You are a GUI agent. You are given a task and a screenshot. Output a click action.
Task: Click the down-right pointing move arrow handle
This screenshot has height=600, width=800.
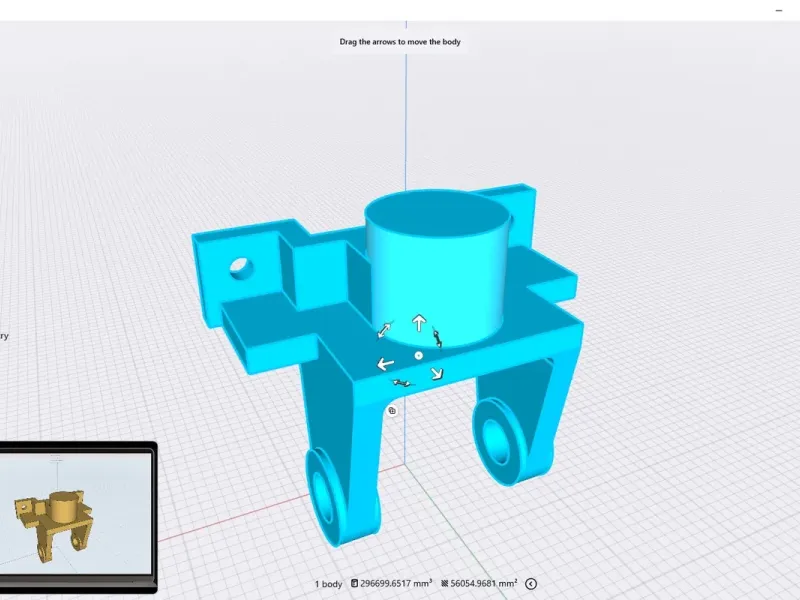tap(437, 373)
